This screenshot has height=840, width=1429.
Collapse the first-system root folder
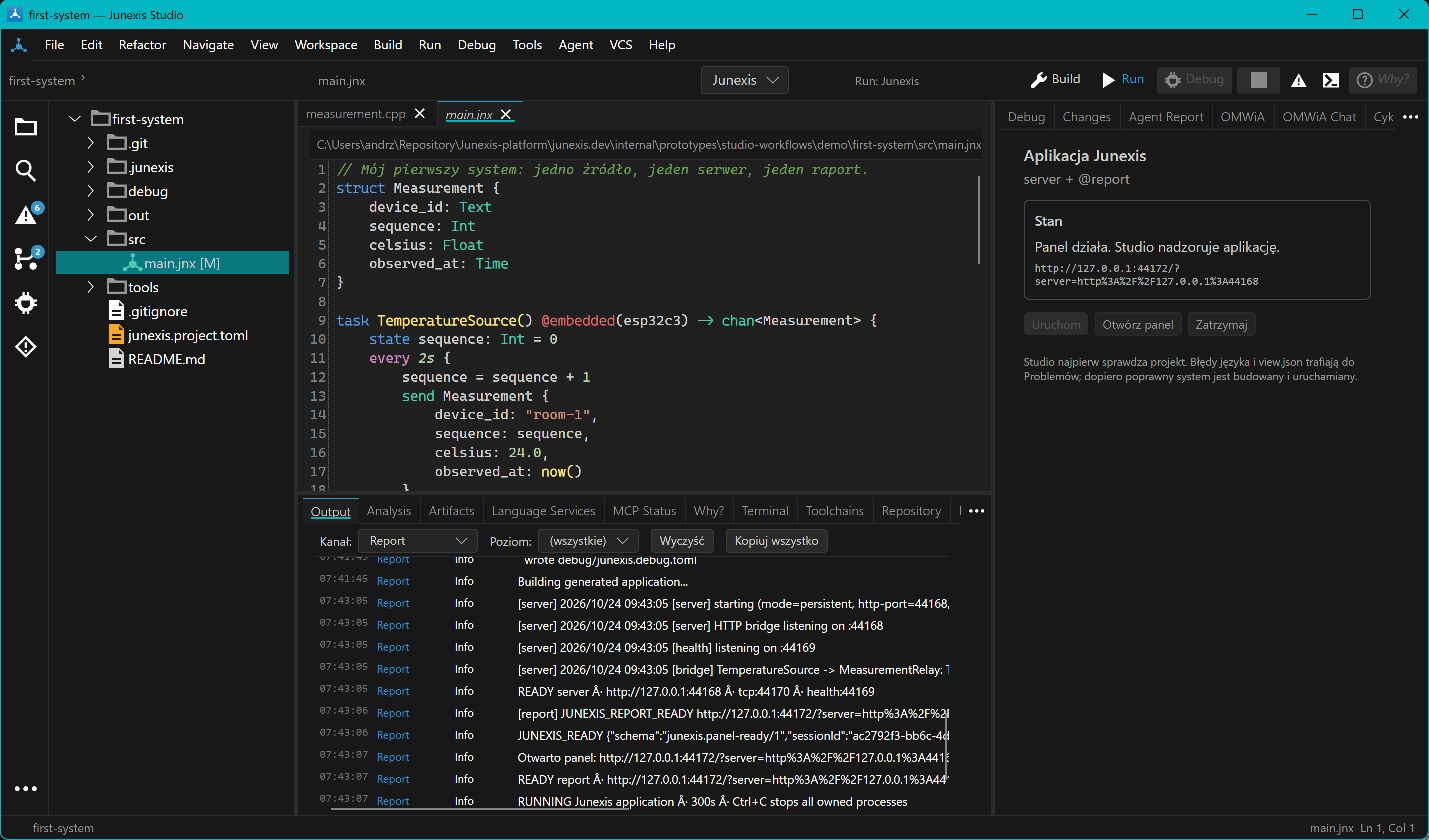[75, 119]
